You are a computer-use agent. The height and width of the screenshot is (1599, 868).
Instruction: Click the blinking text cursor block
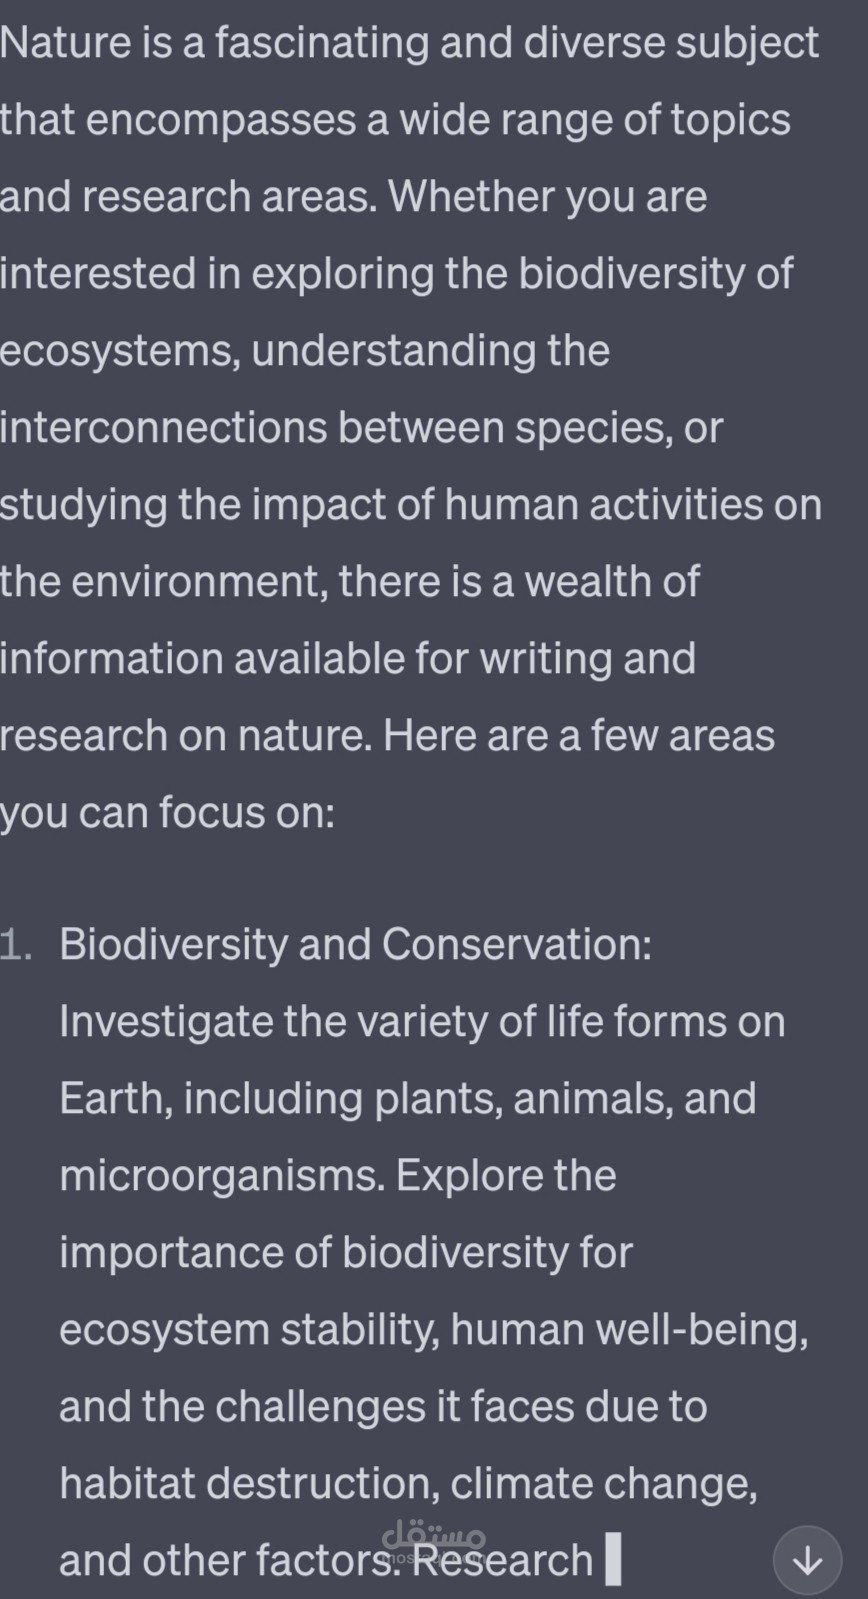[x=613, y=1560]
